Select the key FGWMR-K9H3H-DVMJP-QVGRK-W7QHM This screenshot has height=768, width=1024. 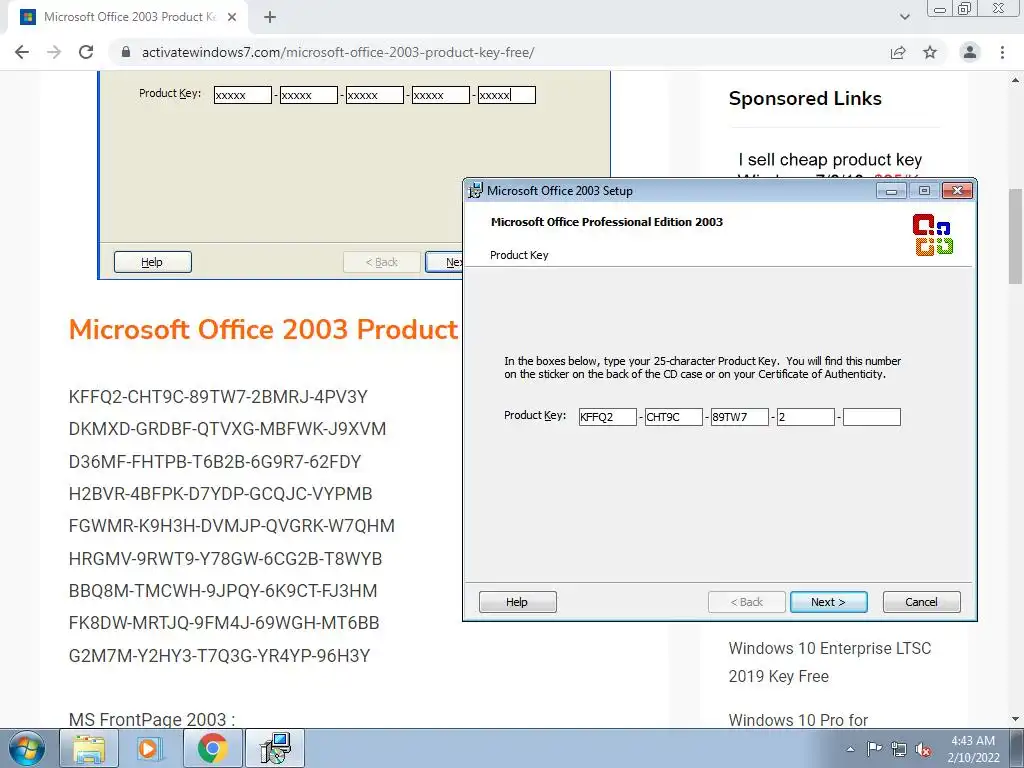232,526
